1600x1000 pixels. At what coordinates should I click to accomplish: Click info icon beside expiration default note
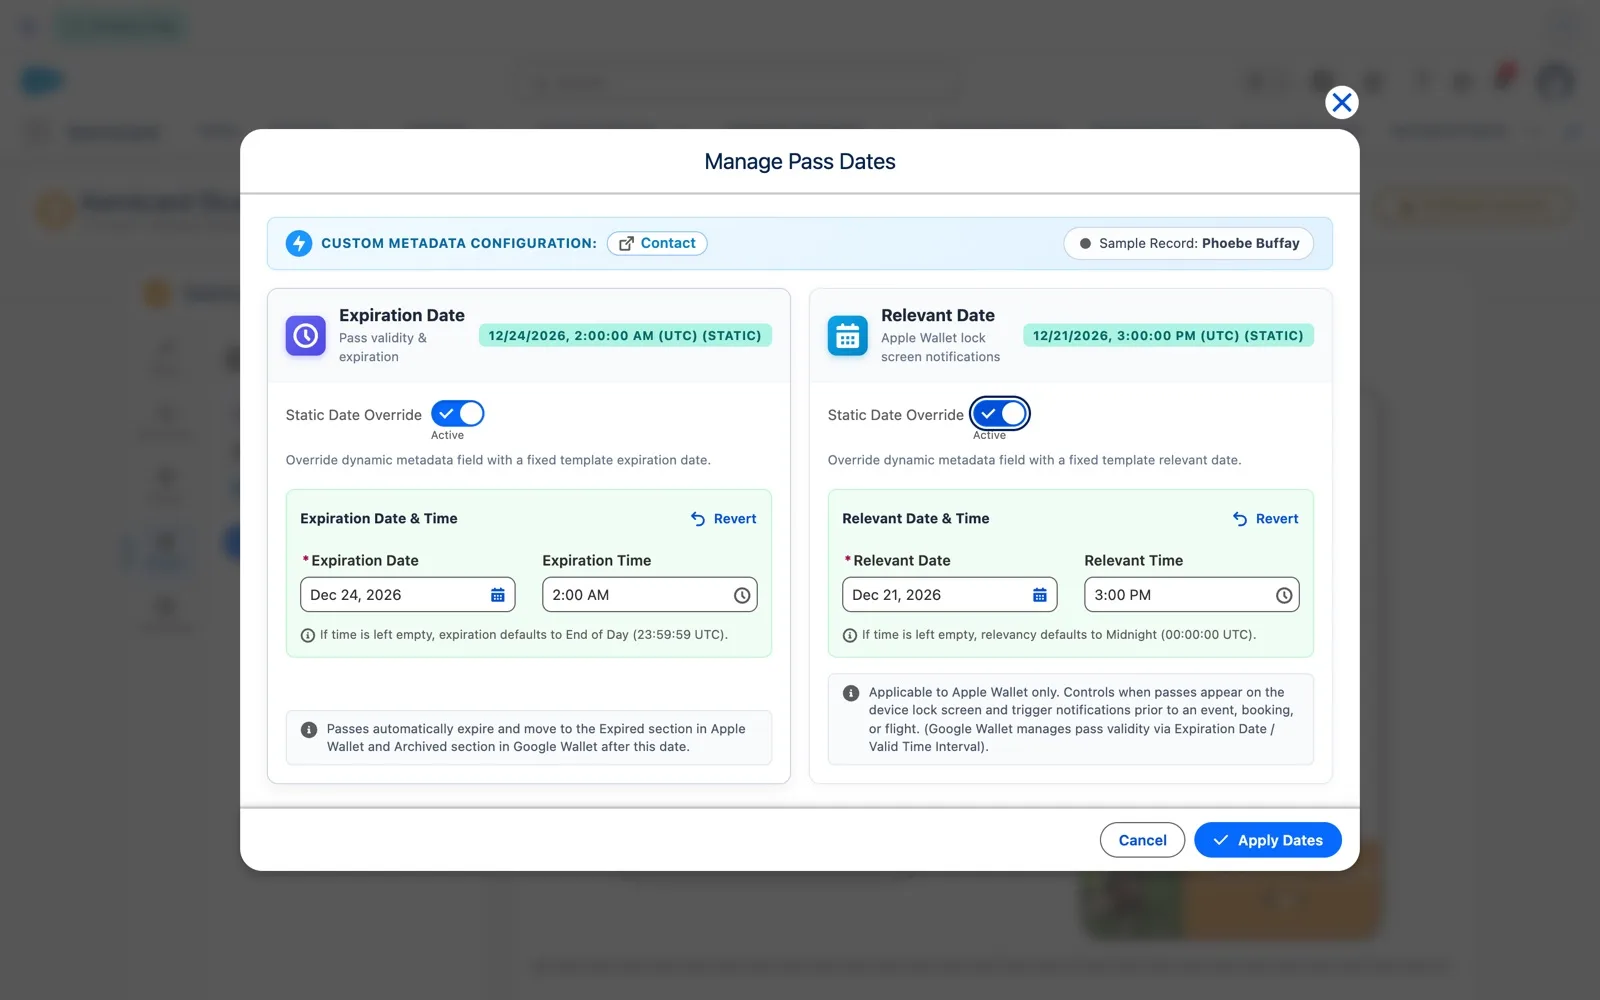click(308, 635)
